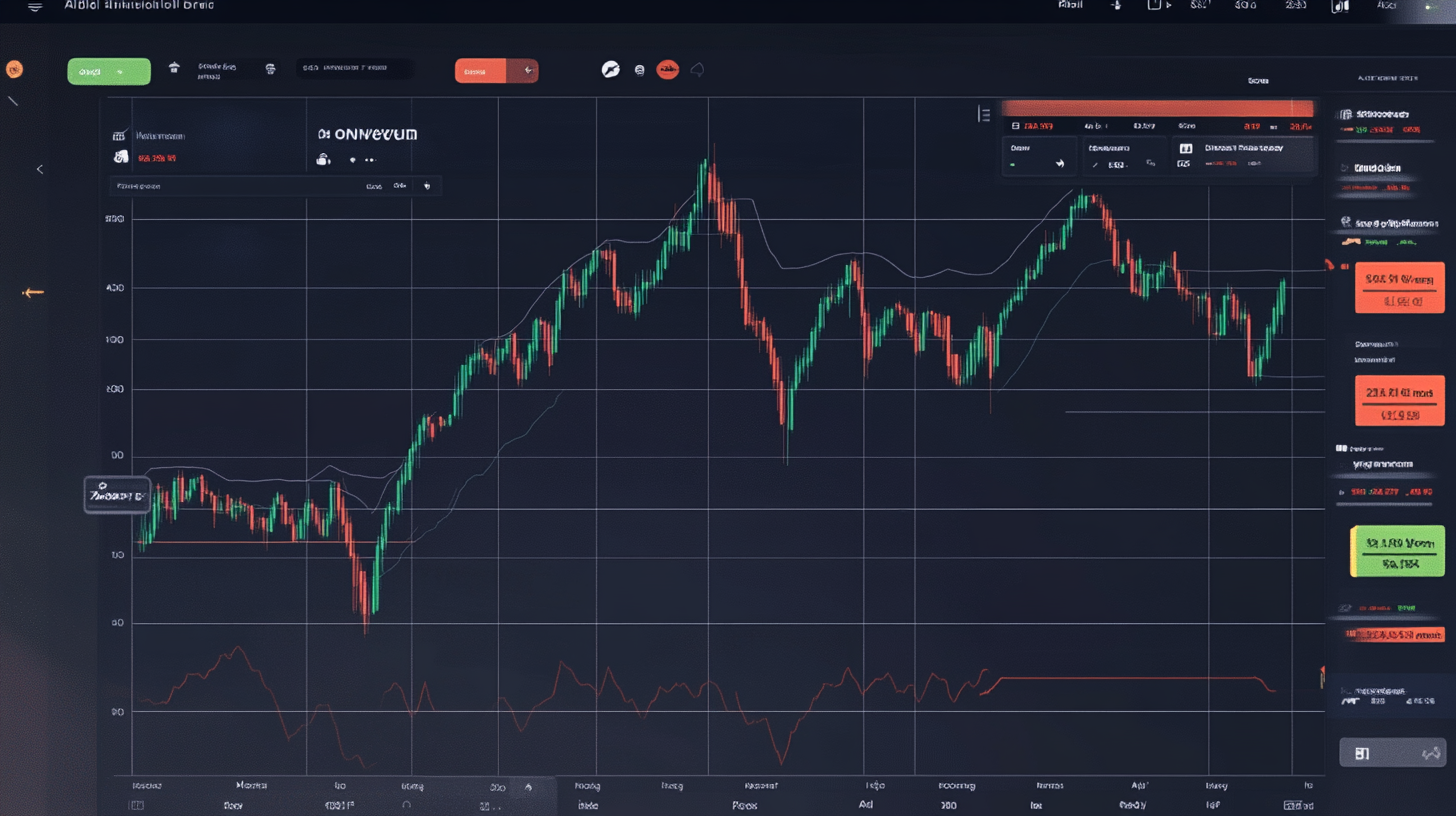Toggle the red circular button in the top toolbar

click(666, 68)
